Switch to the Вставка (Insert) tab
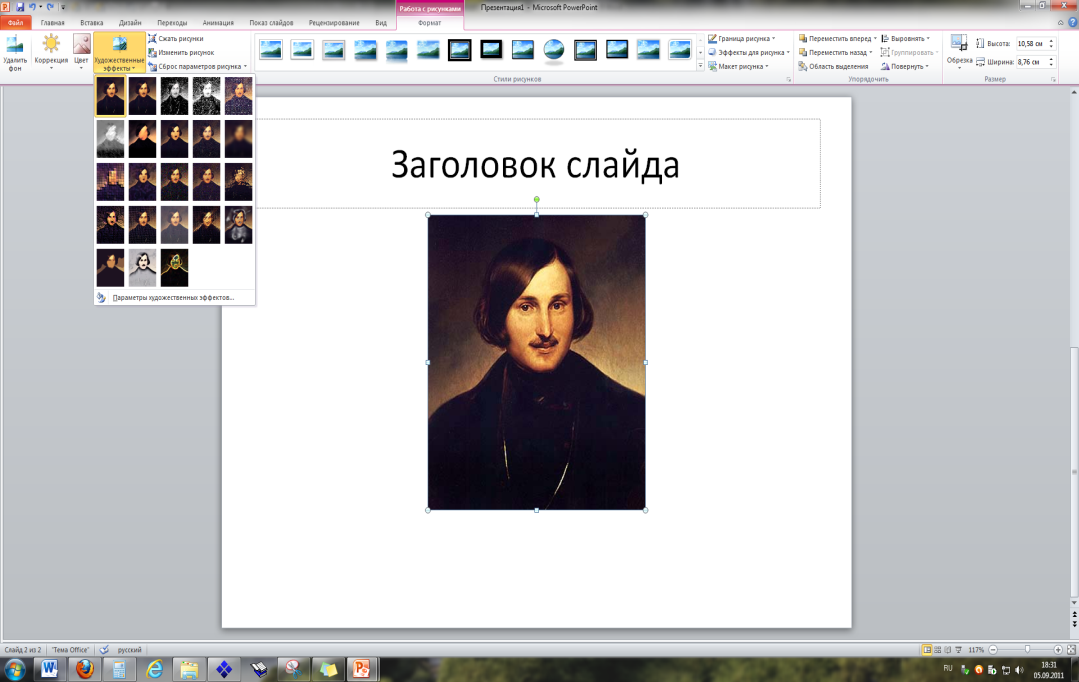This screenshot has width=1079, height=682. pos(92,23)
